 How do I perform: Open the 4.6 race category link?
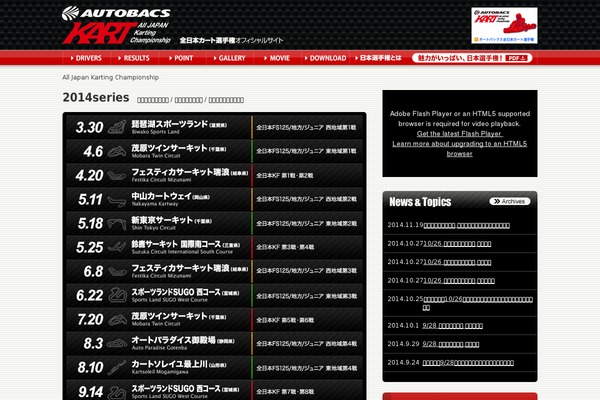[x=306, y=151]
